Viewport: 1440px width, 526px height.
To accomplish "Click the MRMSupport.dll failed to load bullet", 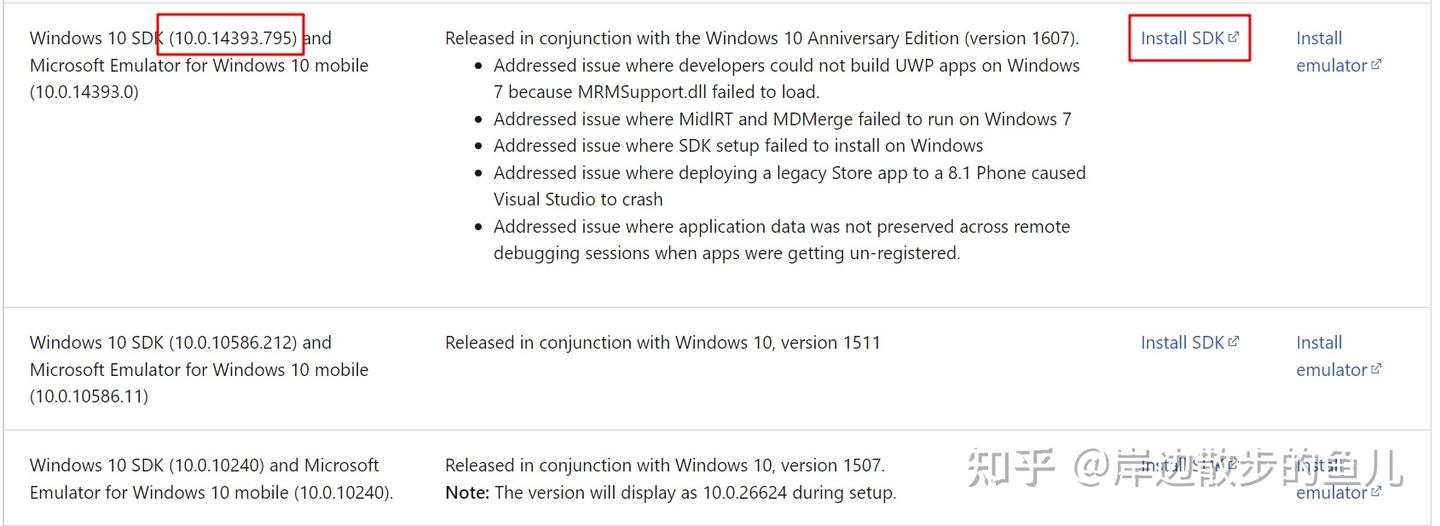I will click(786, 78).
